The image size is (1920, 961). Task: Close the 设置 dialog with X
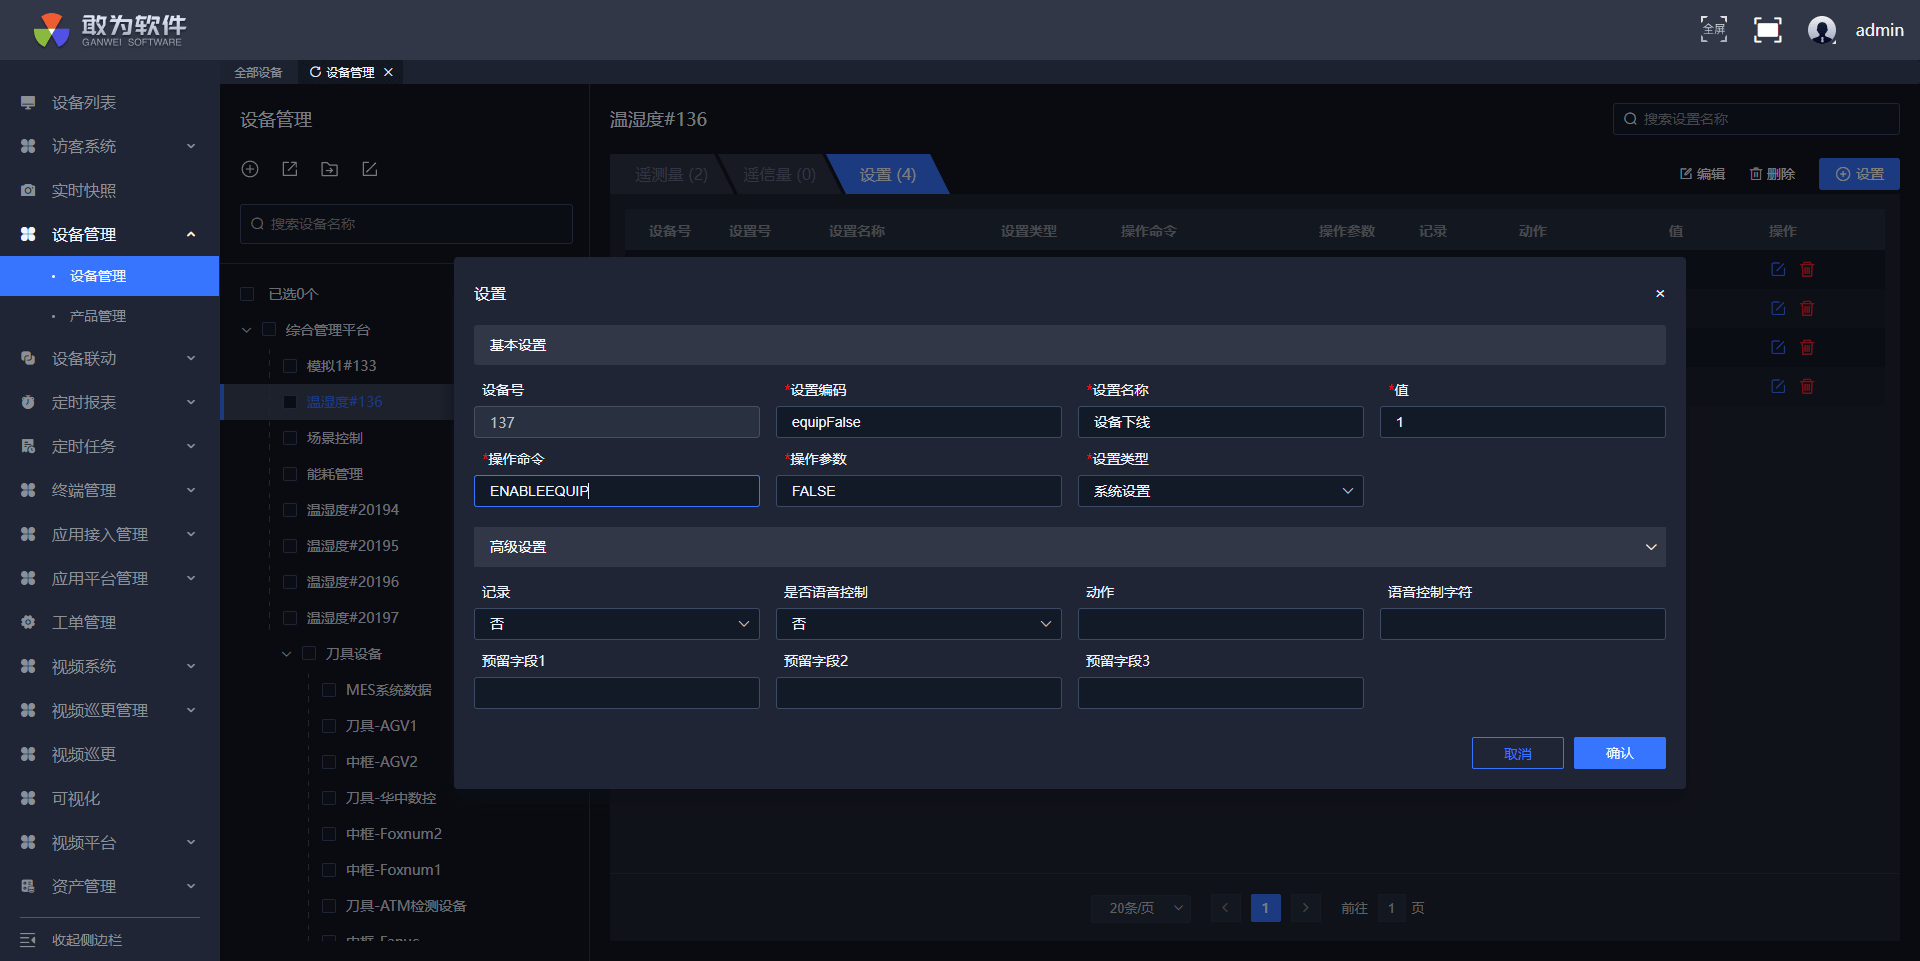(1660, 294)
